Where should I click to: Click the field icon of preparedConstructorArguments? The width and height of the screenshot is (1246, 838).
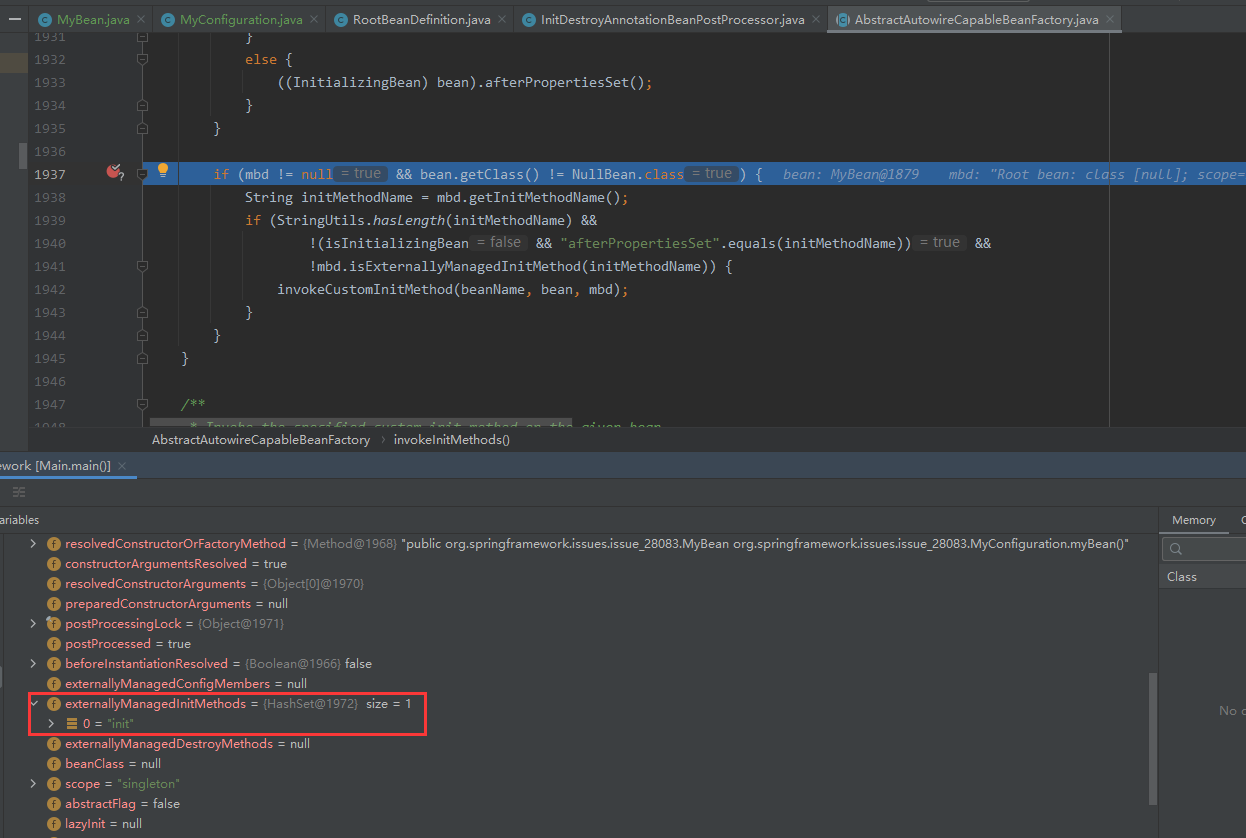[54, 604]
